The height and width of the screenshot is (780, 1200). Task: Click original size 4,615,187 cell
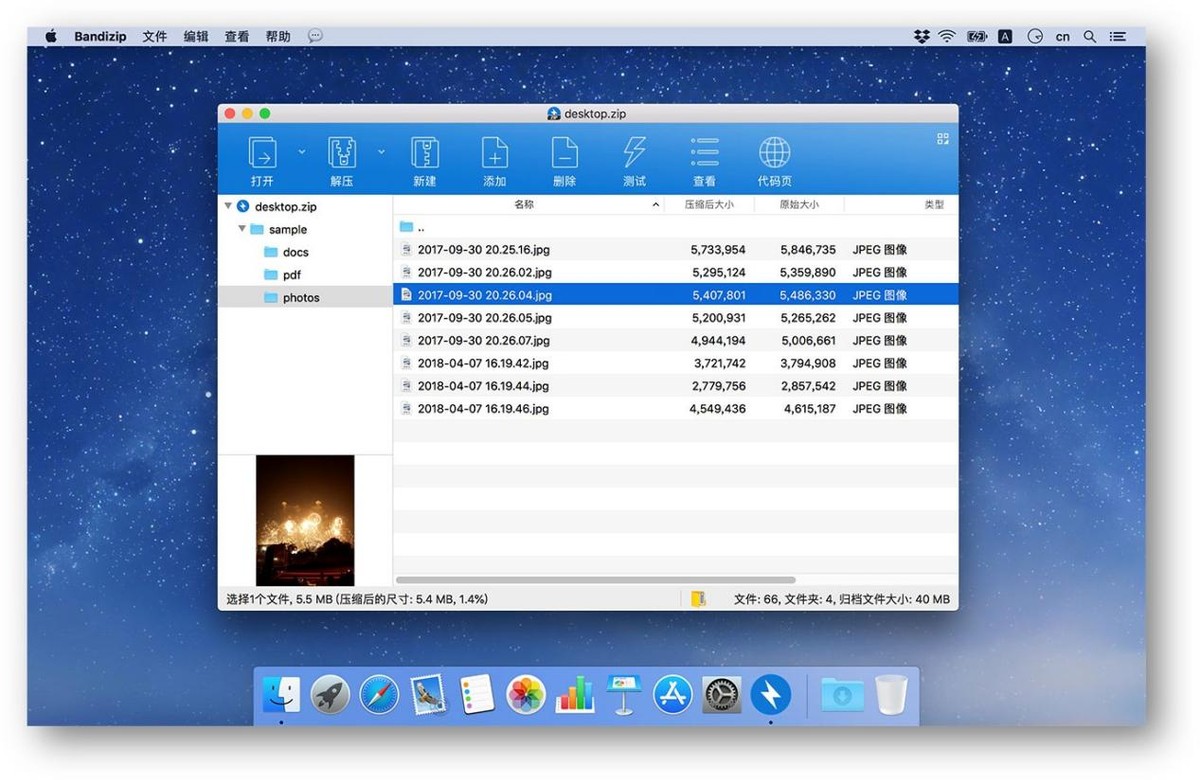pyautogui.click(x=810, y=408)
